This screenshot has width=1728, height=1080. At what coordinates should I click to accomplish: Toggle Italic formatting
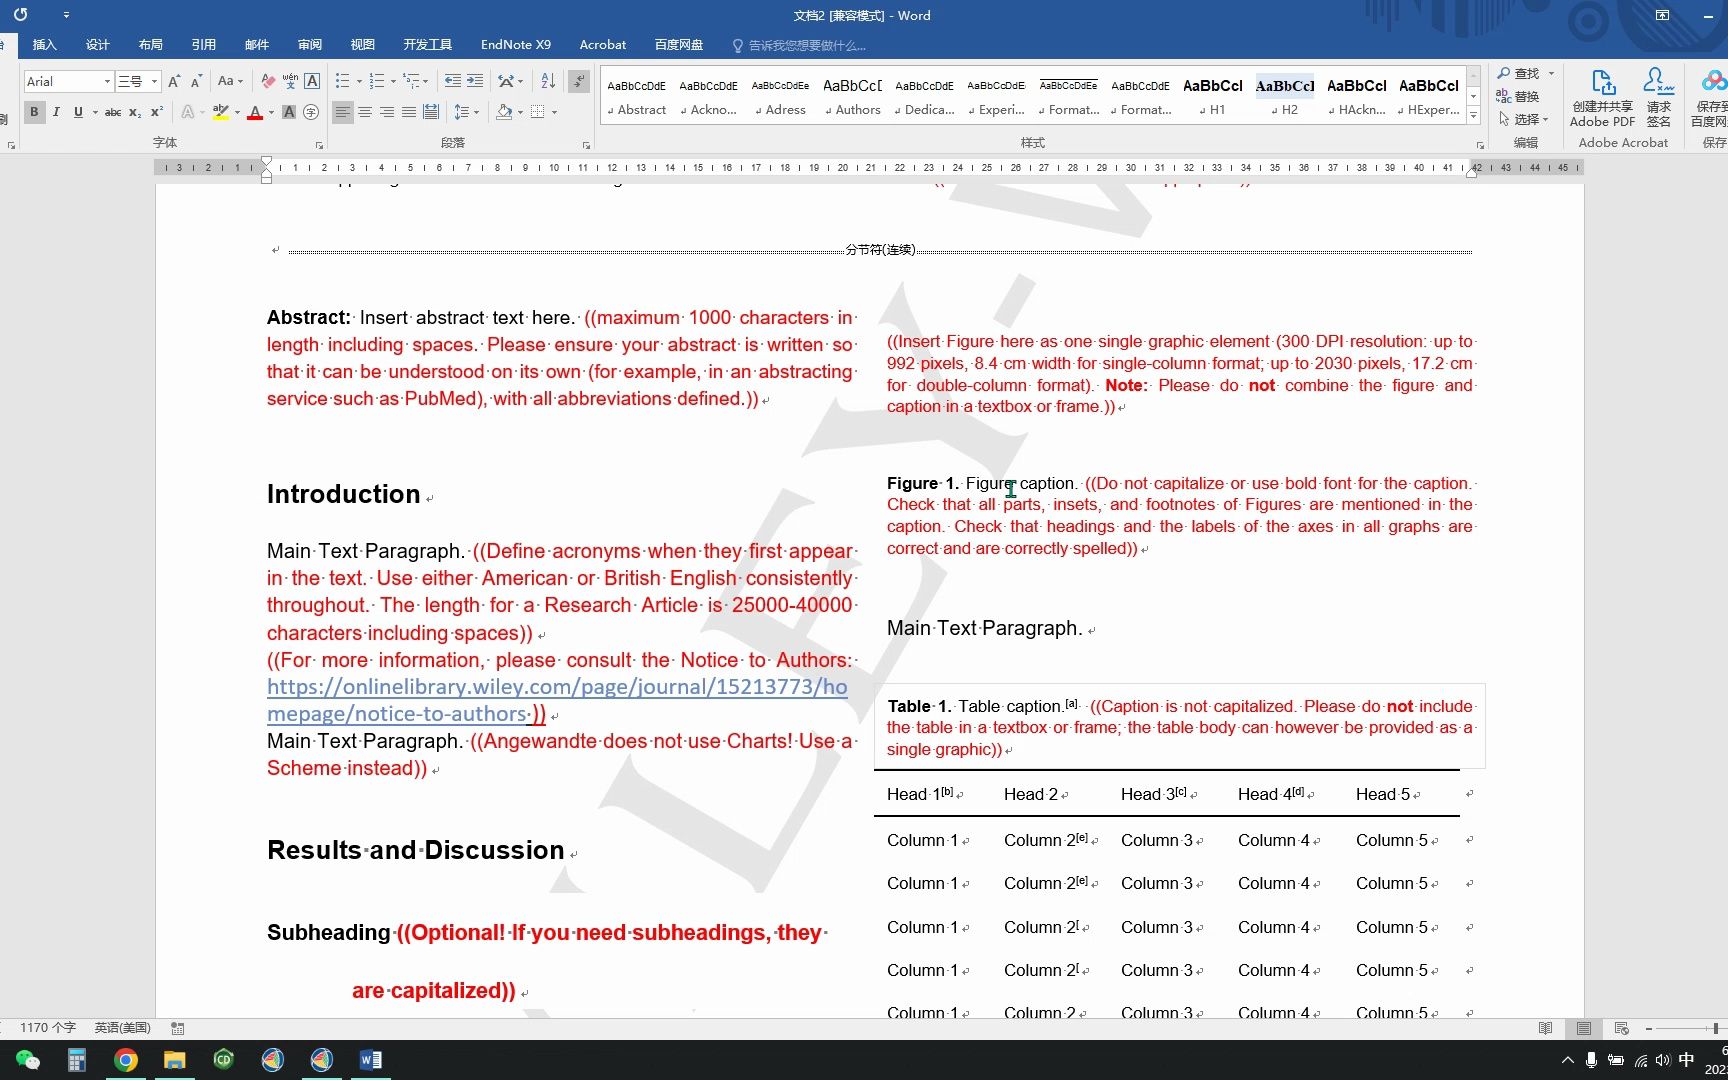coord(56,112)
